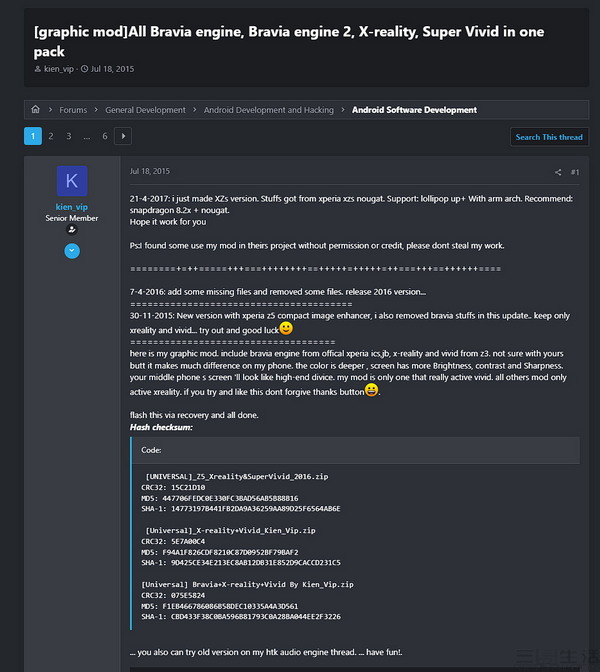
Task: Click the user badge icon under Senior Member
Action: click(x=72, y=230)
